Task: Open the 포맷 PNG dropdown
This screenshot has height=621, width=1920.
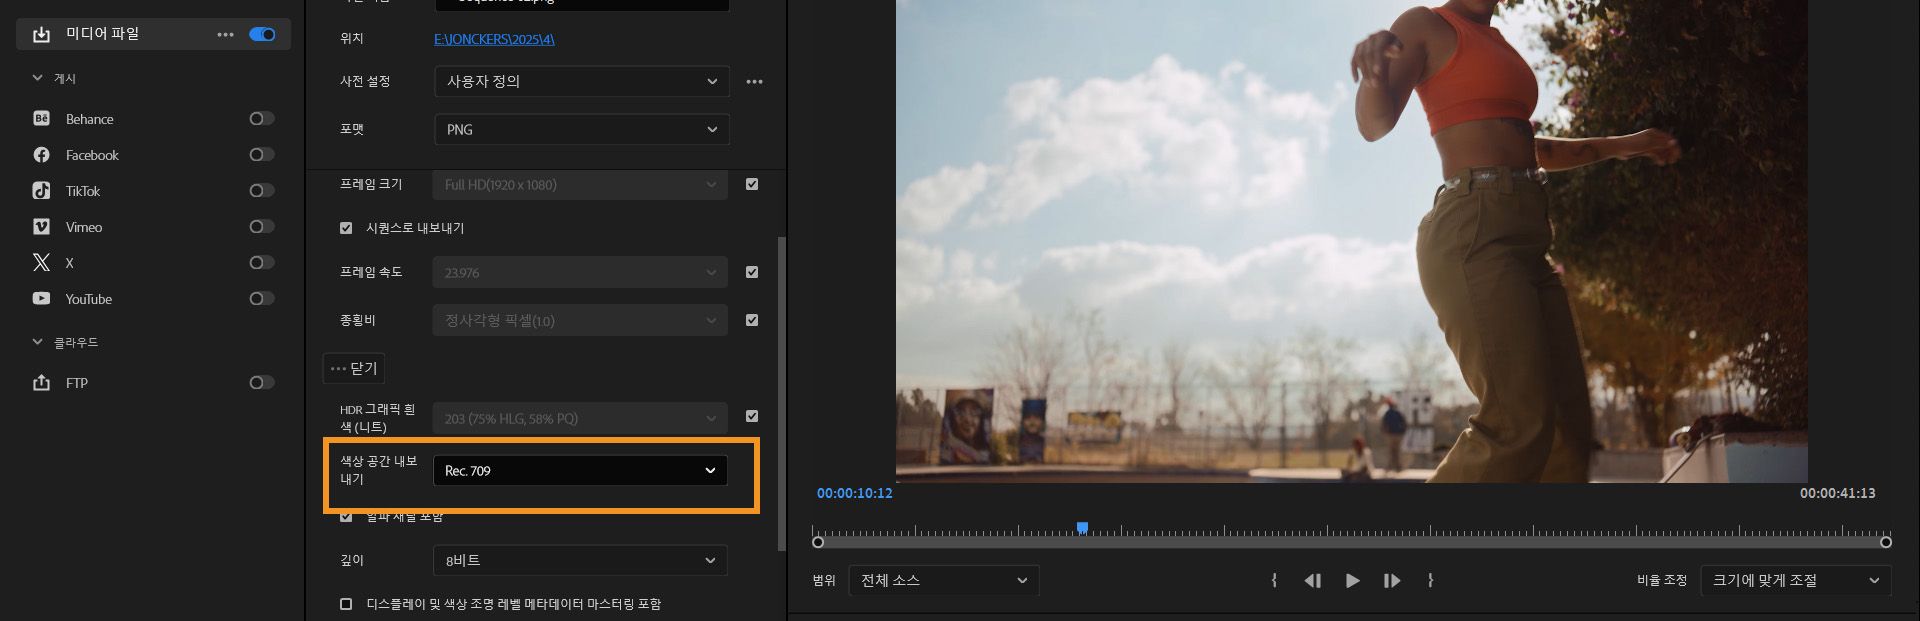Action: (581, 129)
